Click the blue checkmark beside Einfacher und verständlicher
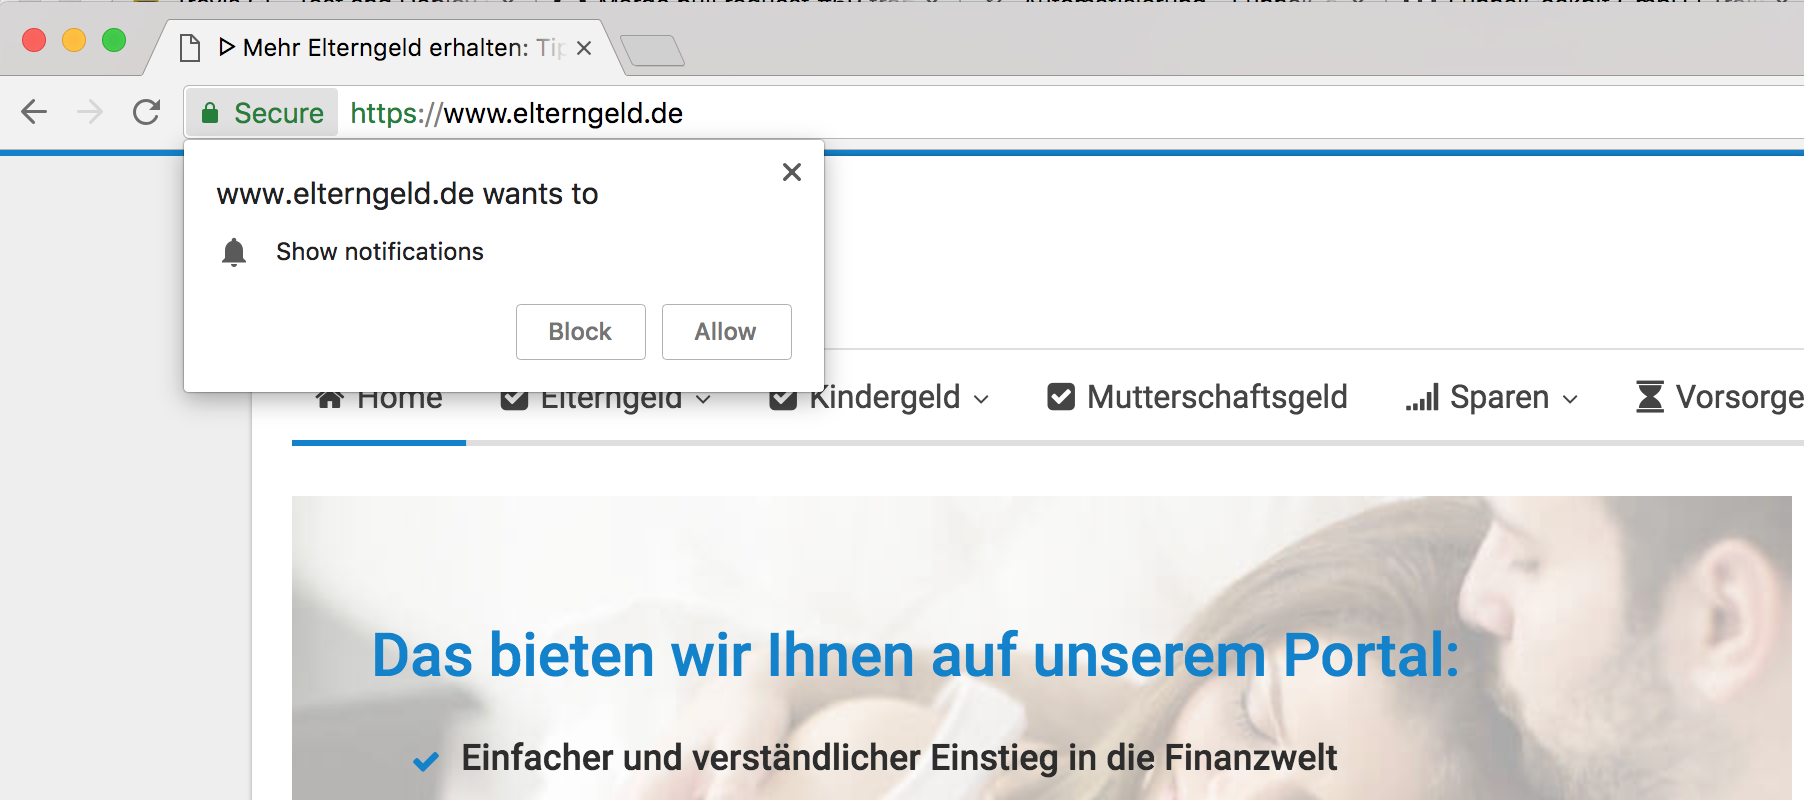The image size is (1804, 800). tap(426, 761)
